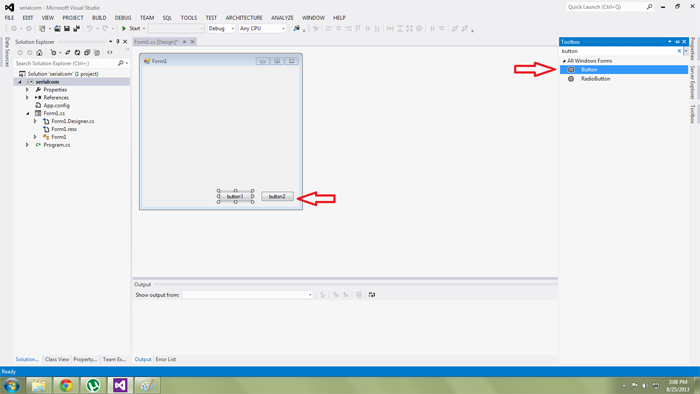Clear the Toolbox search text
700x394 pixels.
679,51
